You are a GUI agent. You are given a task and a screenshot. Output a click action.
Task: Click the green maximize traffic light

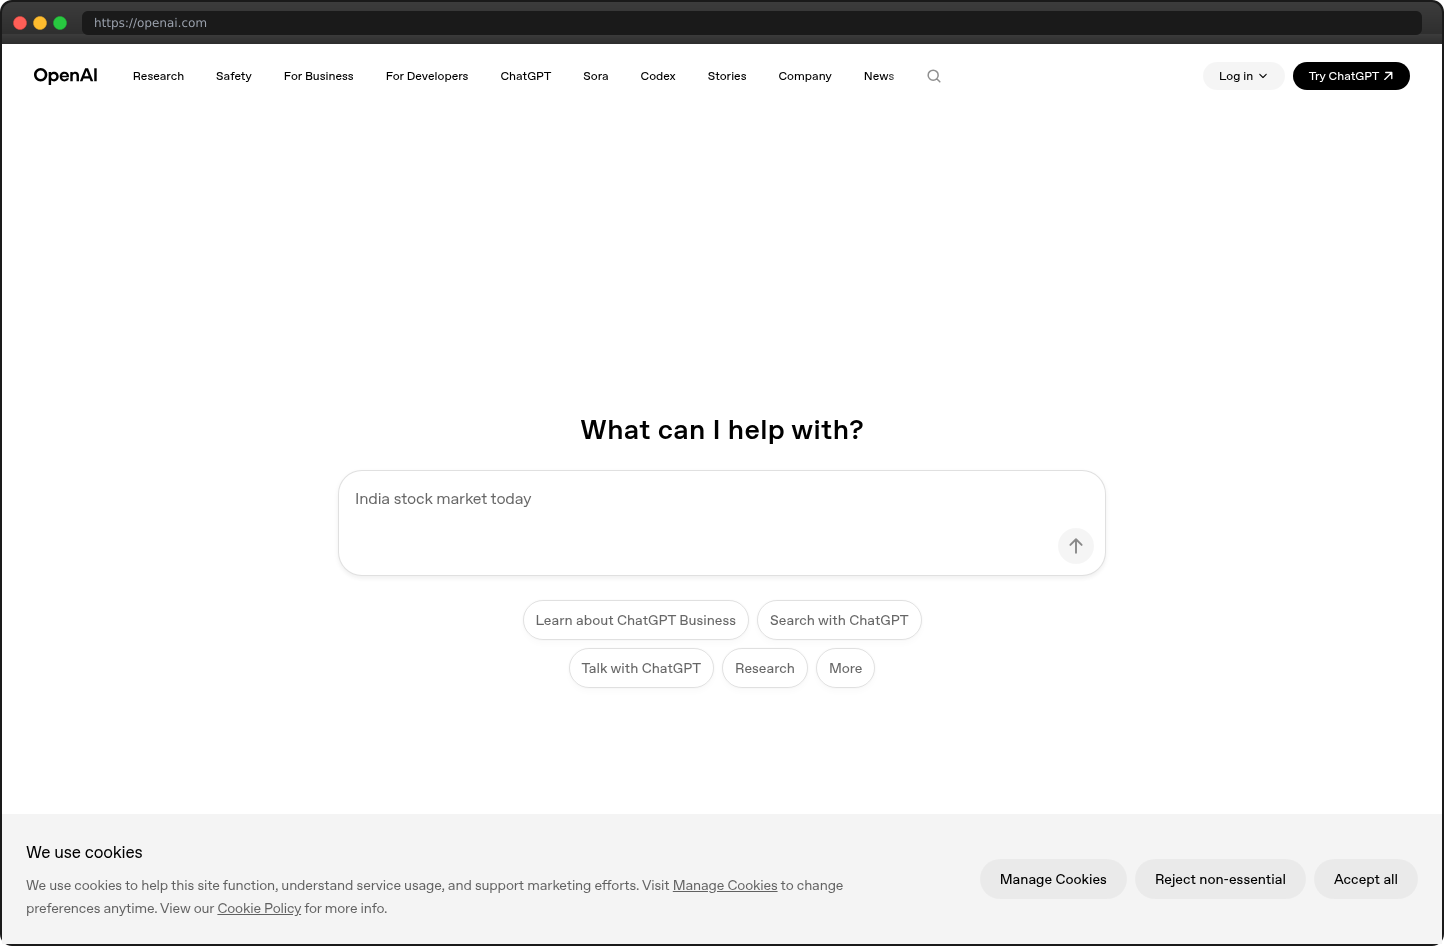click(x=60, y=21)
